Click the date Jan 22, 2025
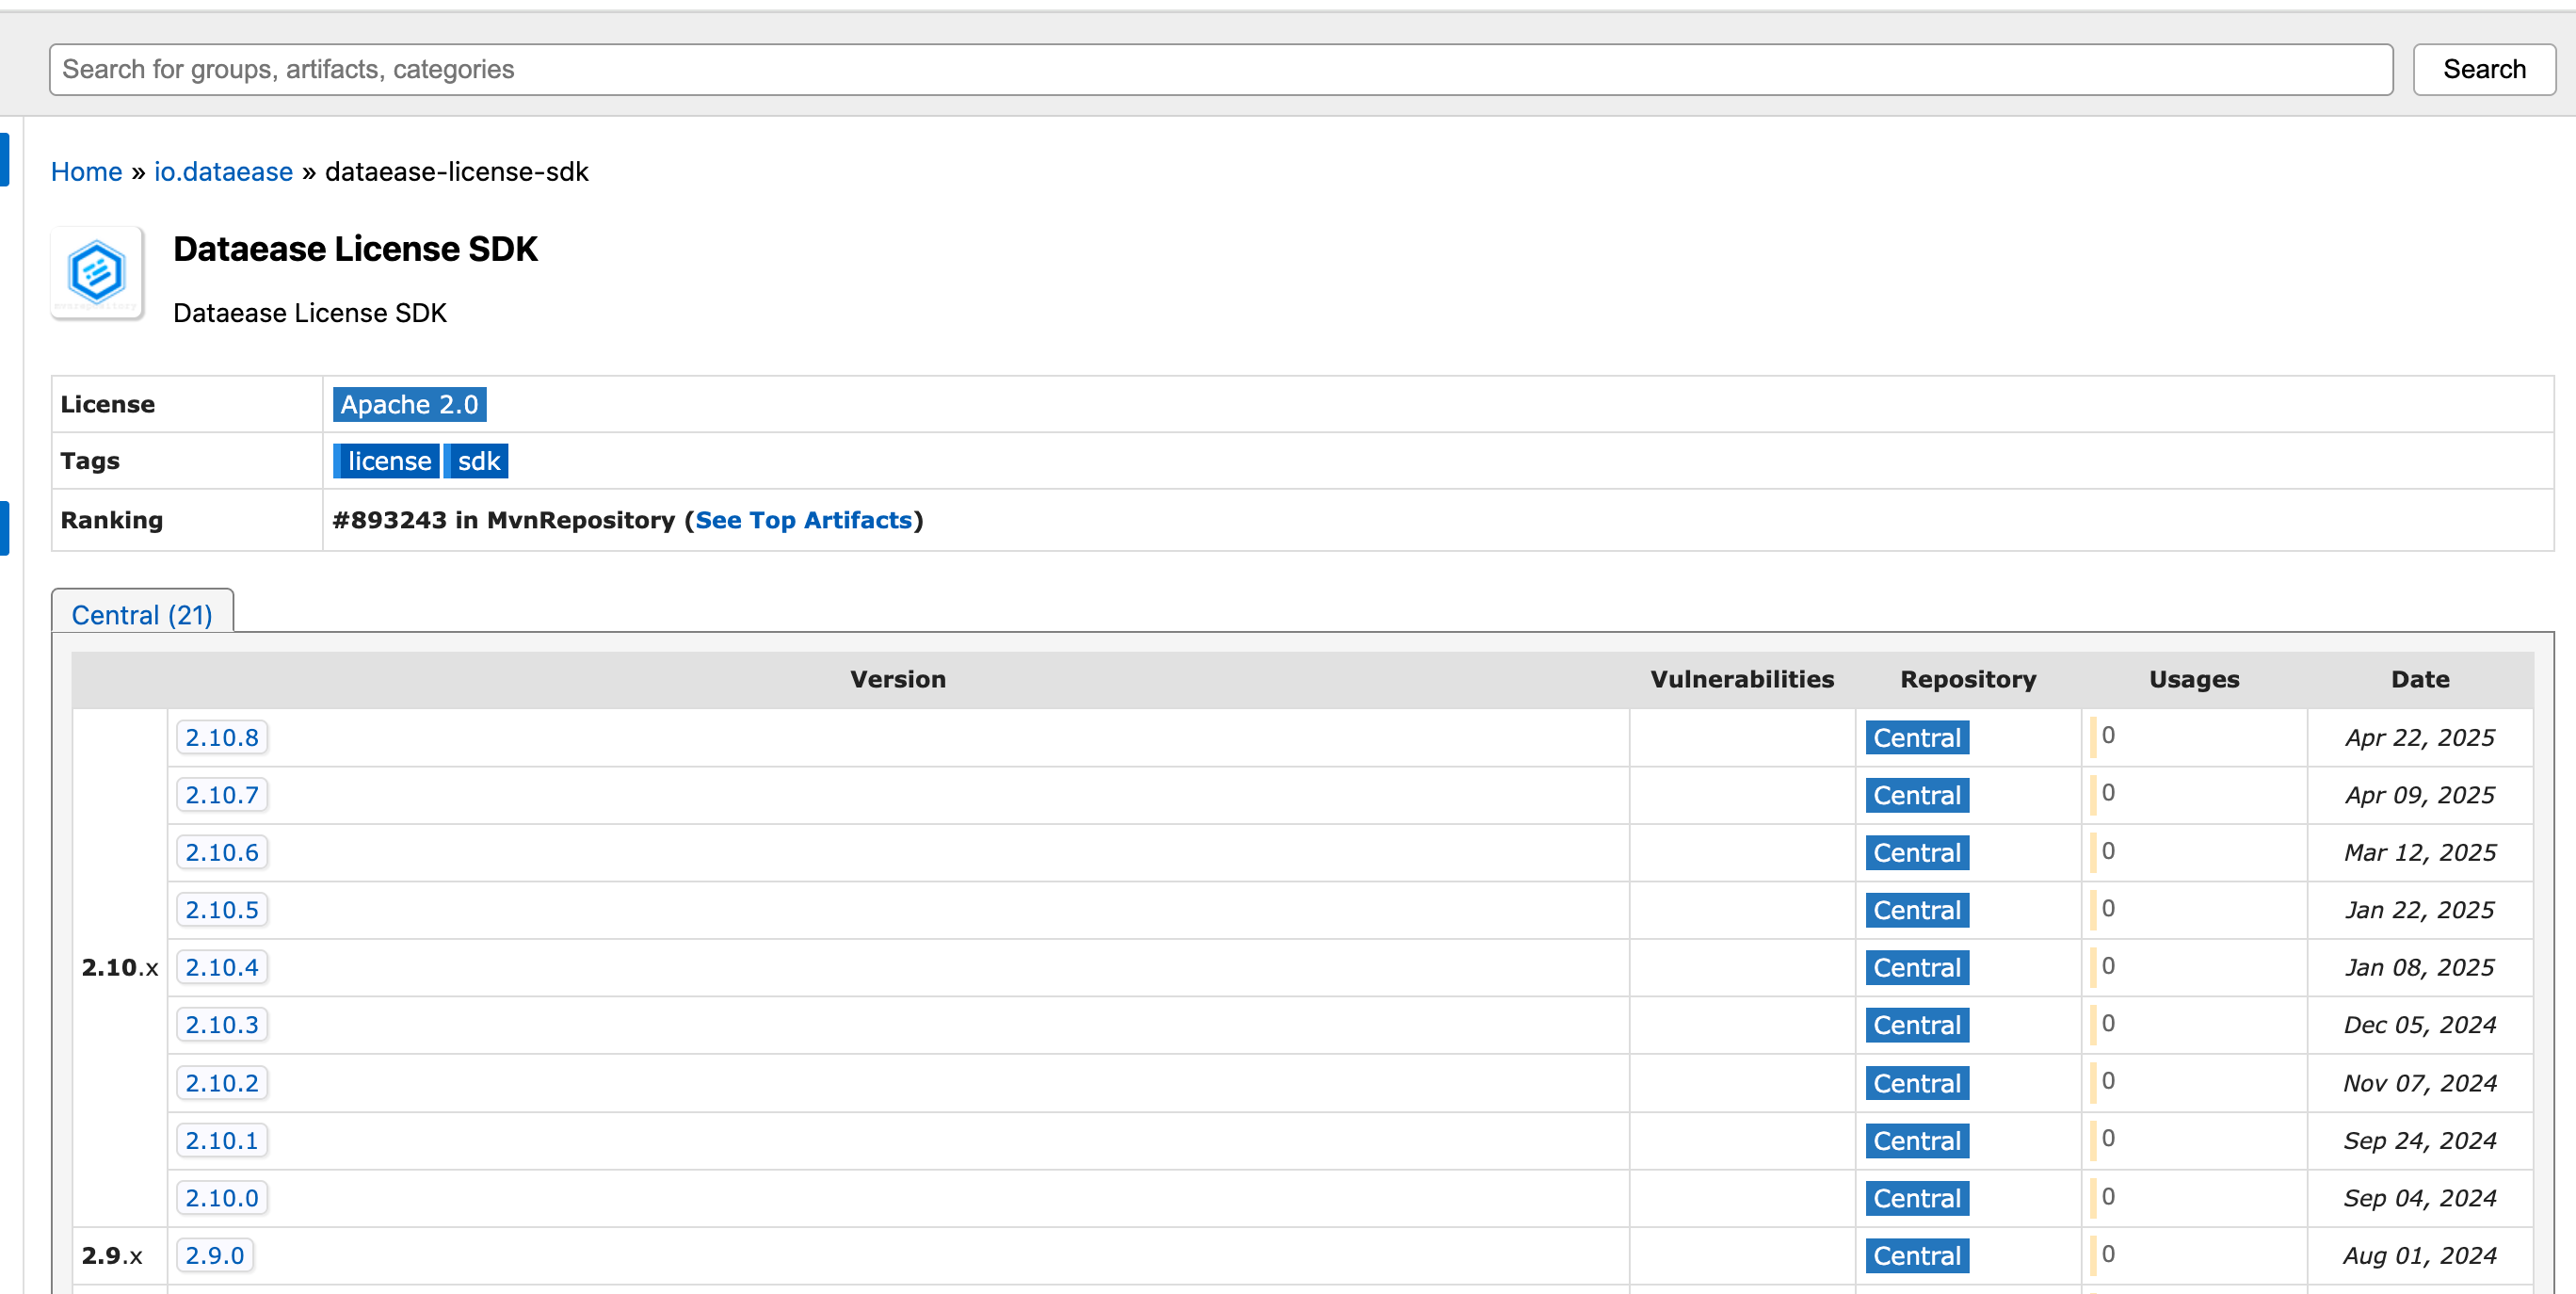Screen dimensions: 2576x1294 tap(2420, 910)
